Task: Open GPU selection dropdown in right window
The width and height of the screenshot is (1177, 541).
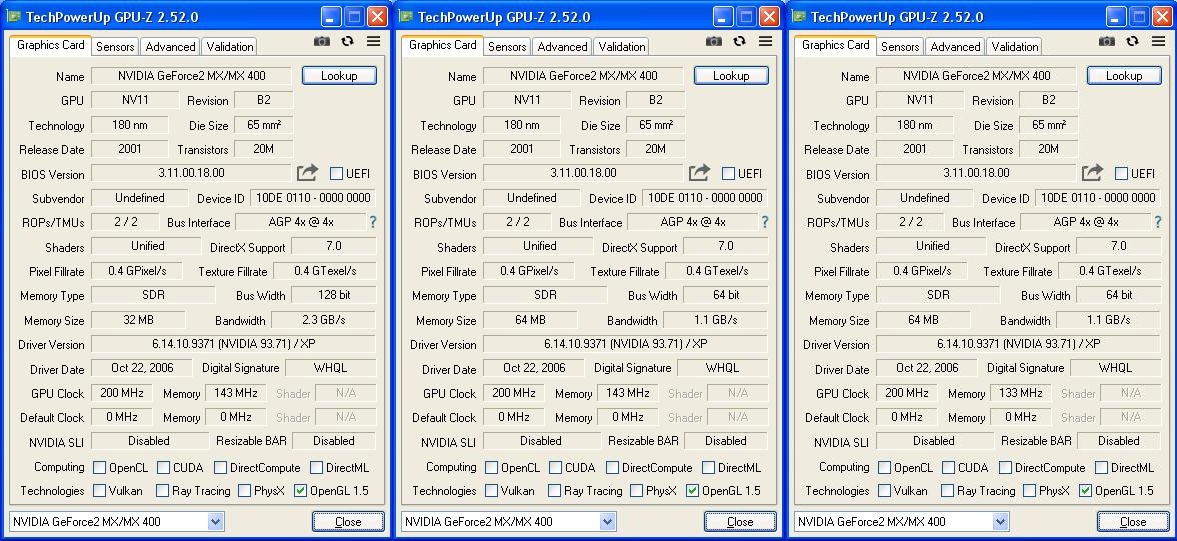Action: point(1001,521)
